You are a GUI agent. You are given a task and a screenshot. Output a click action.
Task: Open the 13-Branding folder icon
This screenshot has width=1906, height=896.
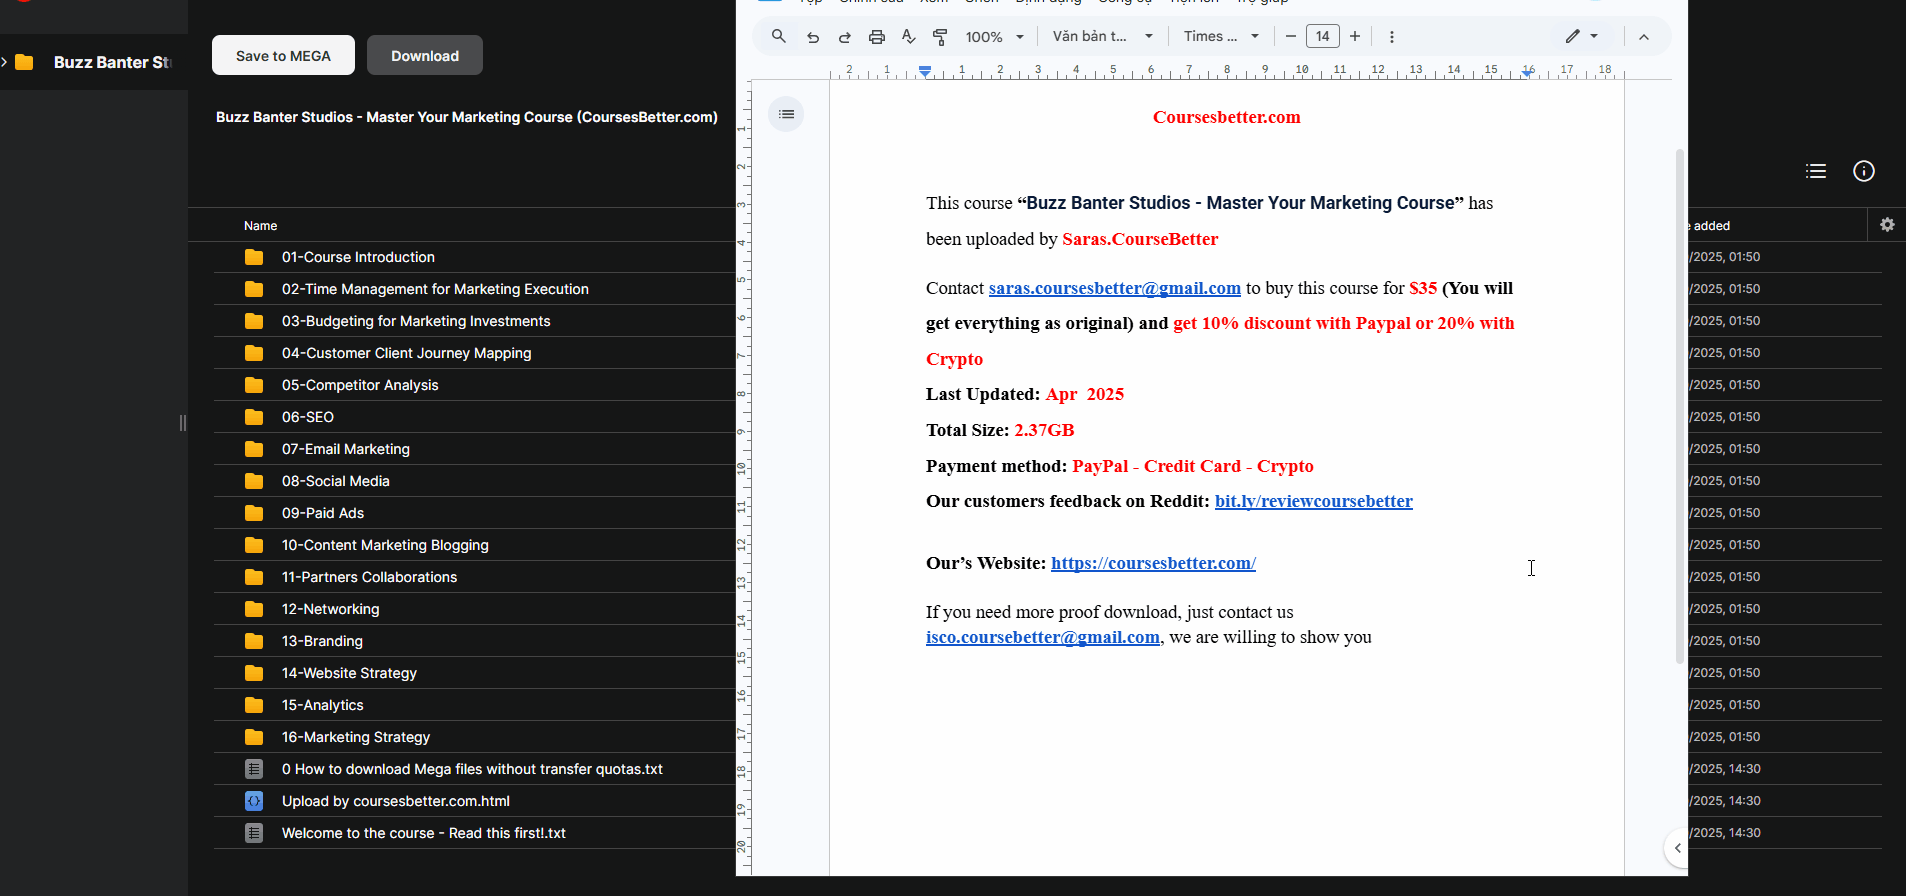click(x=254, y=641)
